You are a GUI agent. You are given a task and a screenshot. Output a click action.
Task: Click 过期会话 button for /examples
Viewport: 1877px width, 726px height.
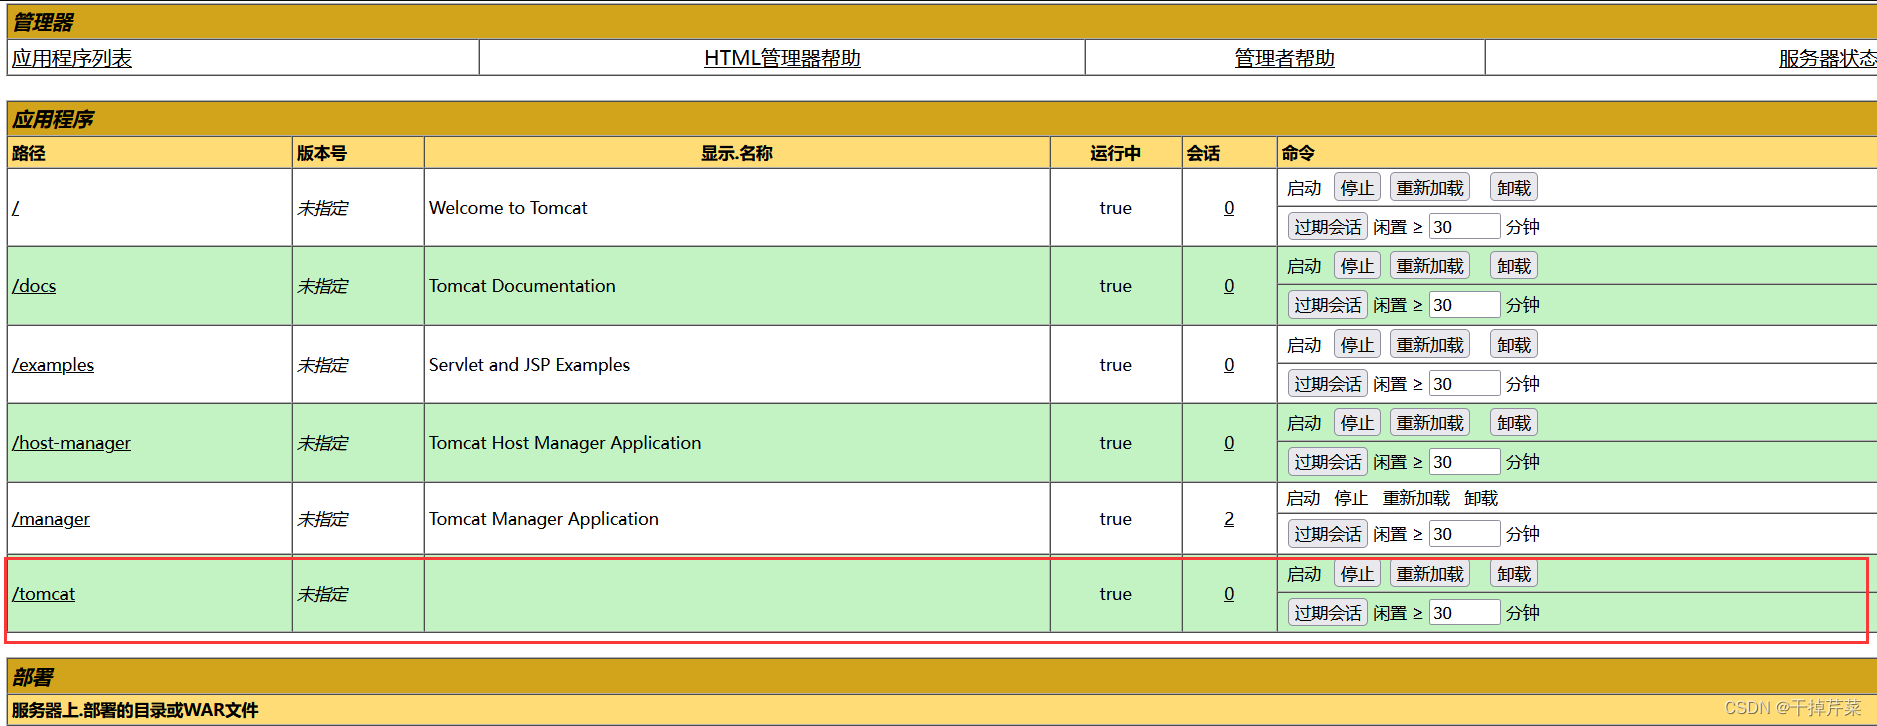(x=1327, y=384)
